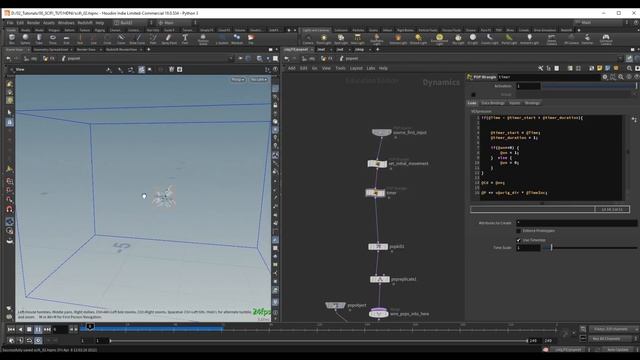Select the File shelf tool

click(251, 39)
